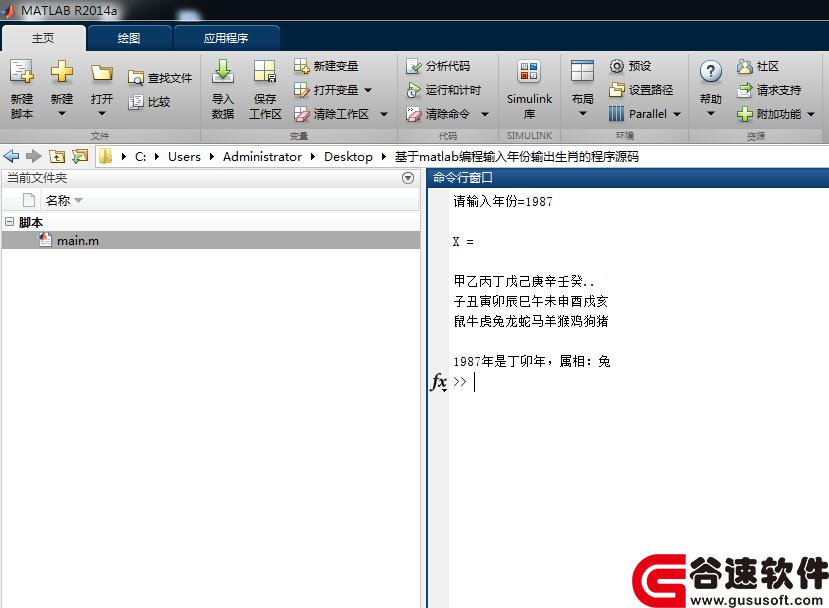Click 新建变量 (New Variable)
The height and width of the screenshot is (608, 829).
pyautogui.click(x=326, y=66)
